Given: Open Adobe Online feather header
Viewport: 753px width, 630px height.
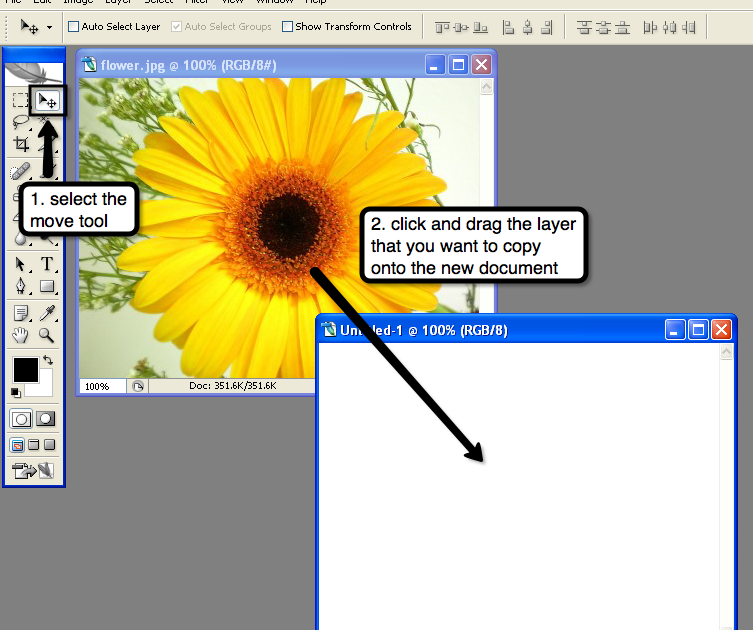Looking at the screenshot, I should click(x=34, y=73).
